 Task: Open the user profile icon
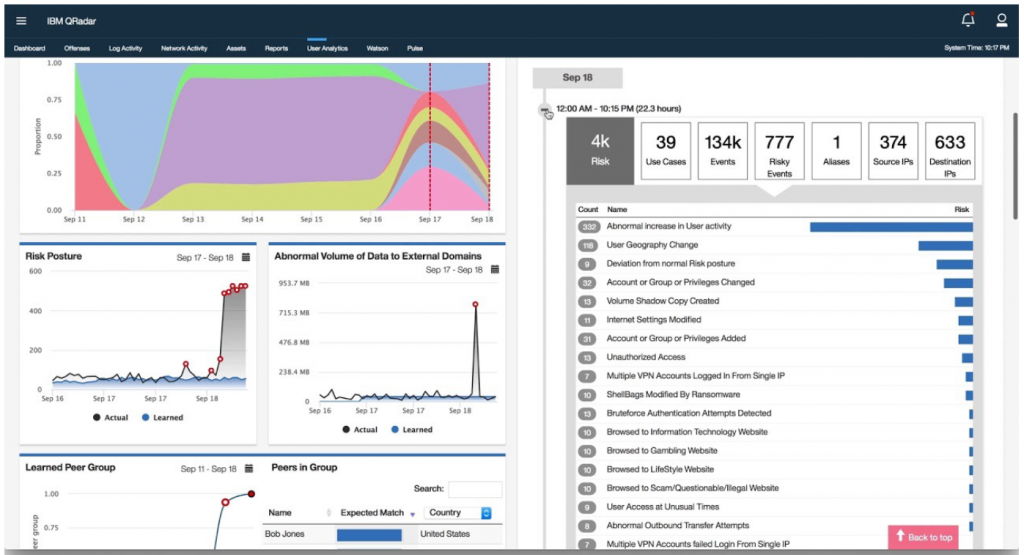click(x=1001, y=21)
